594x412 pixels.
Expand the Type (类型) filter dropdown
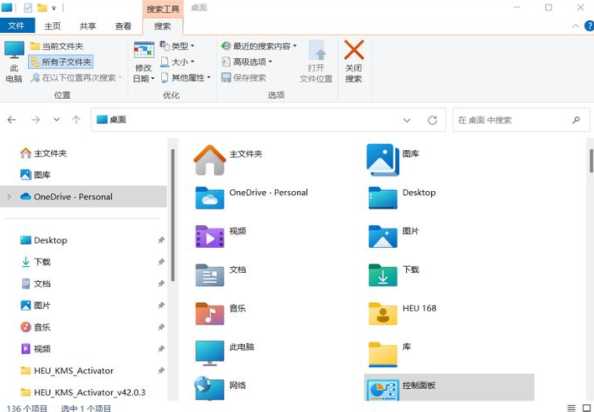pos(177,46)
